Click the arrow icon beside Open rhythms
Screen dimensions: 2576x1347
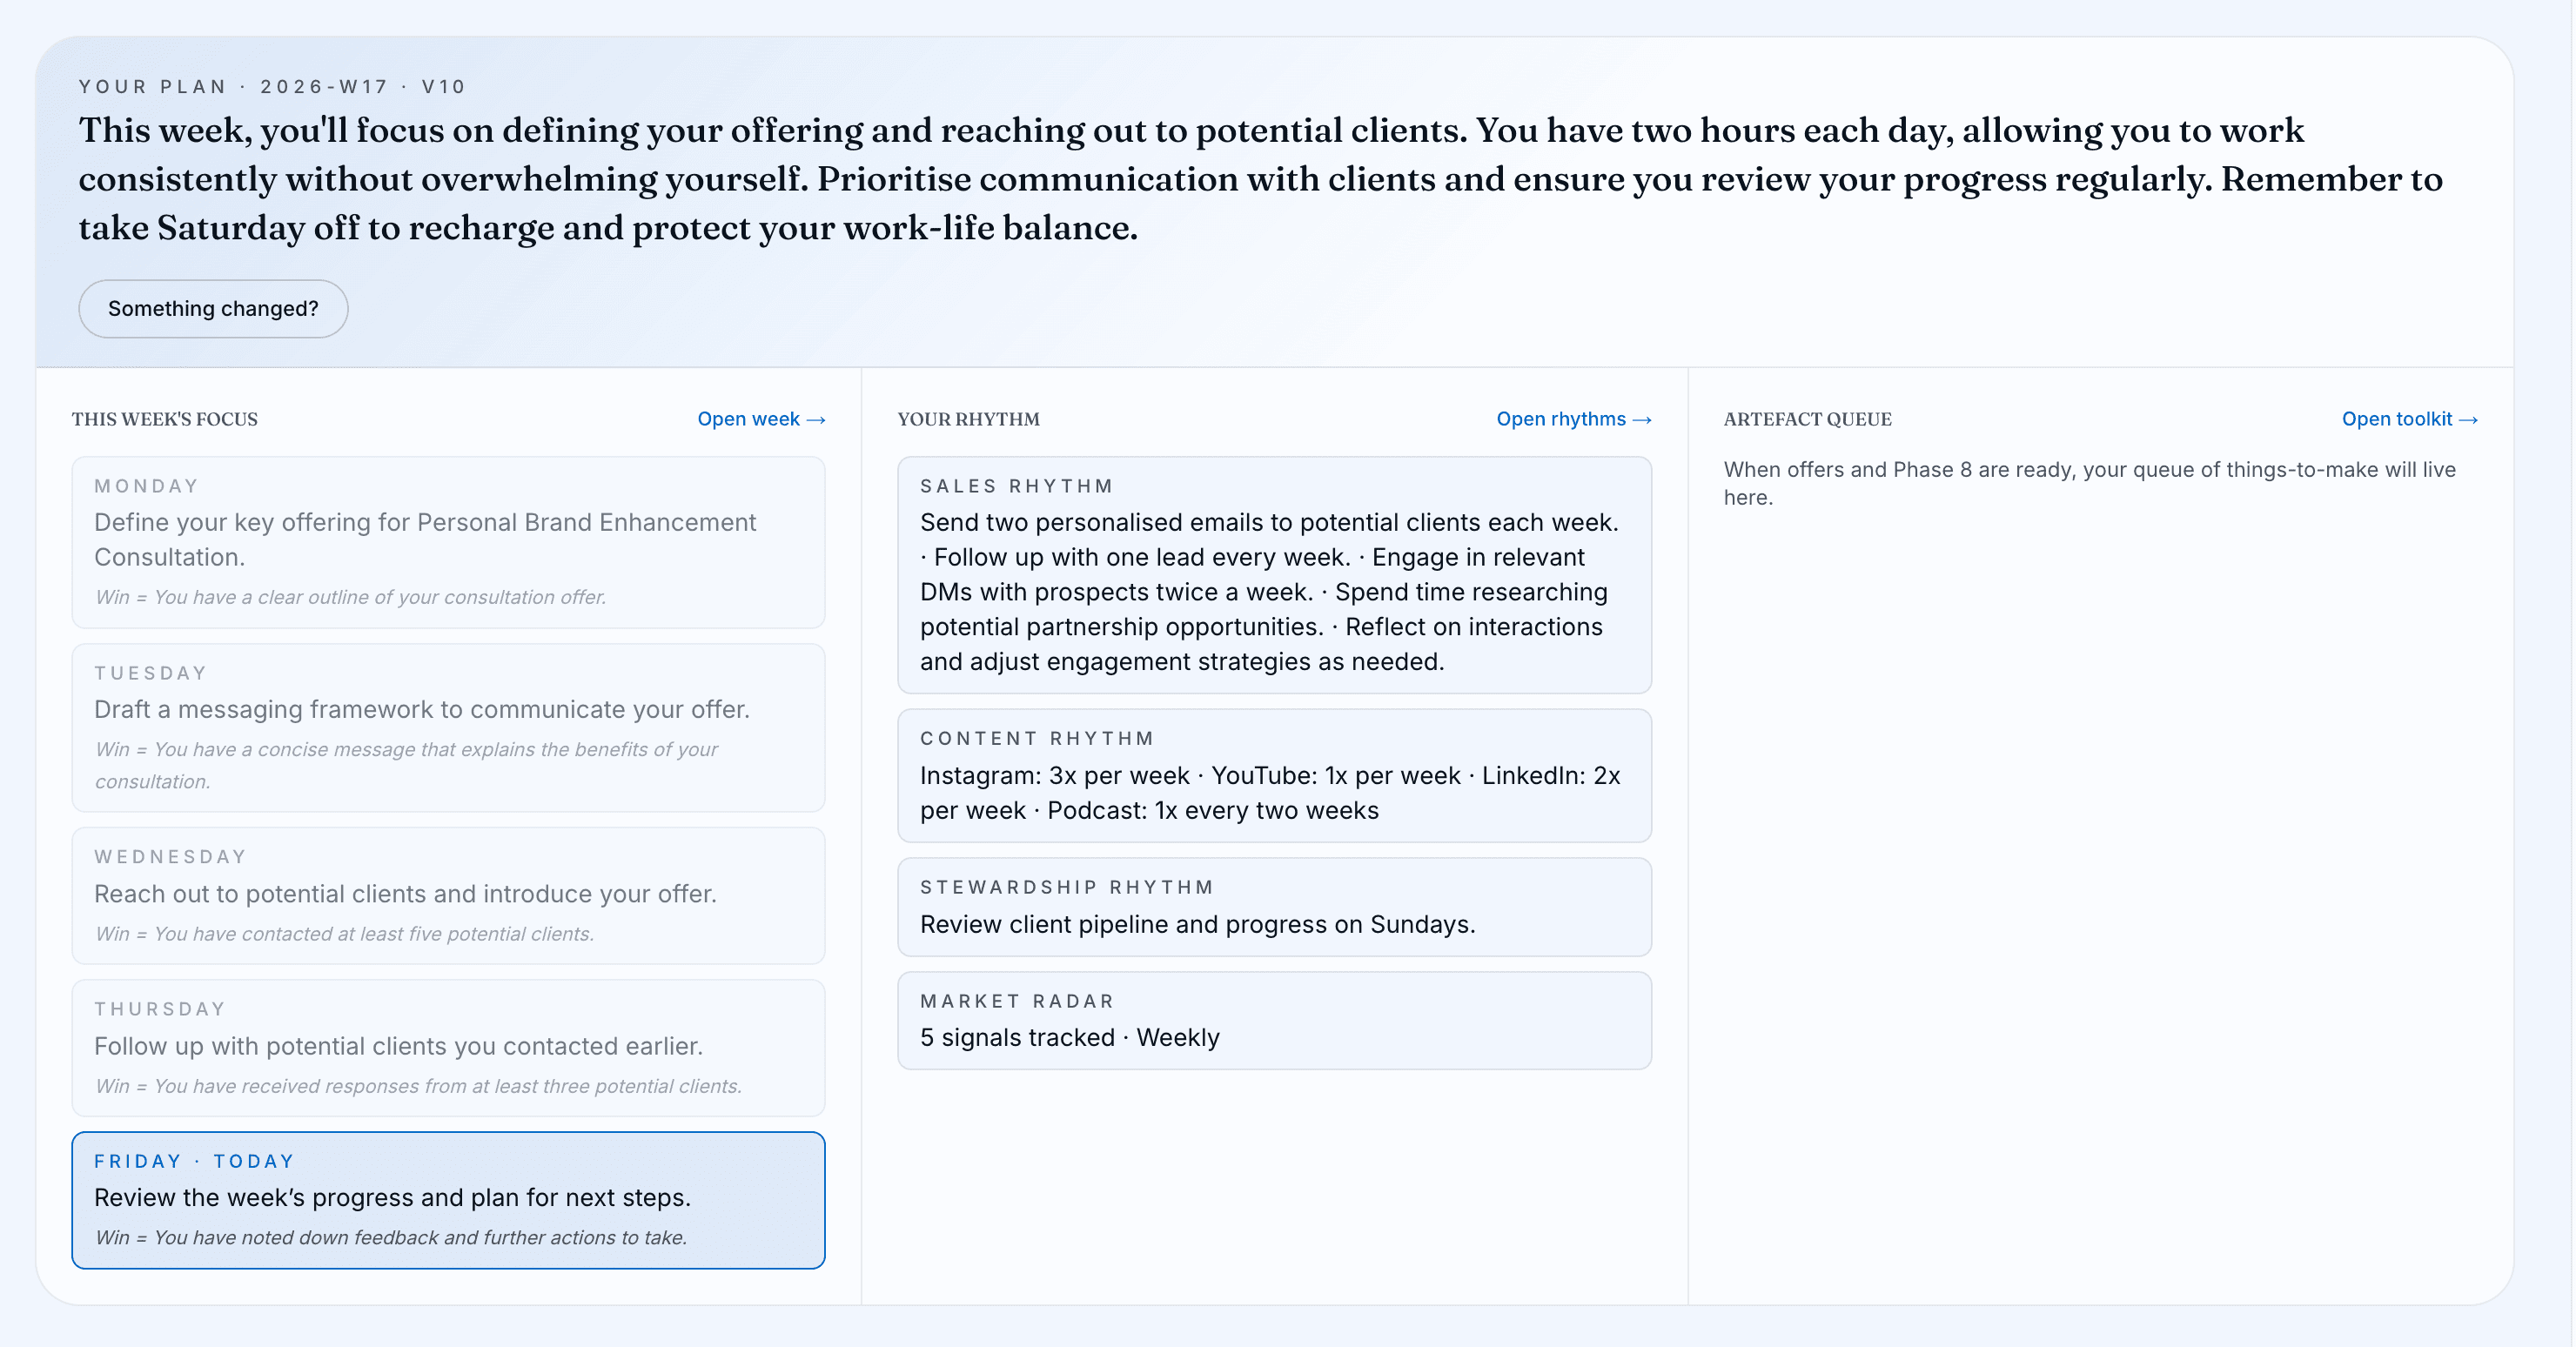point(1642,420)
